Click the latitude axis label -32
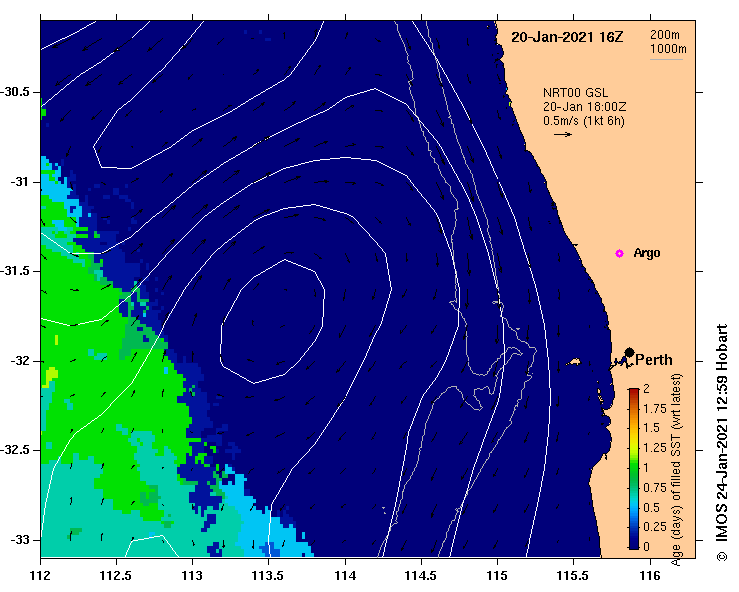 click(20, 361)
